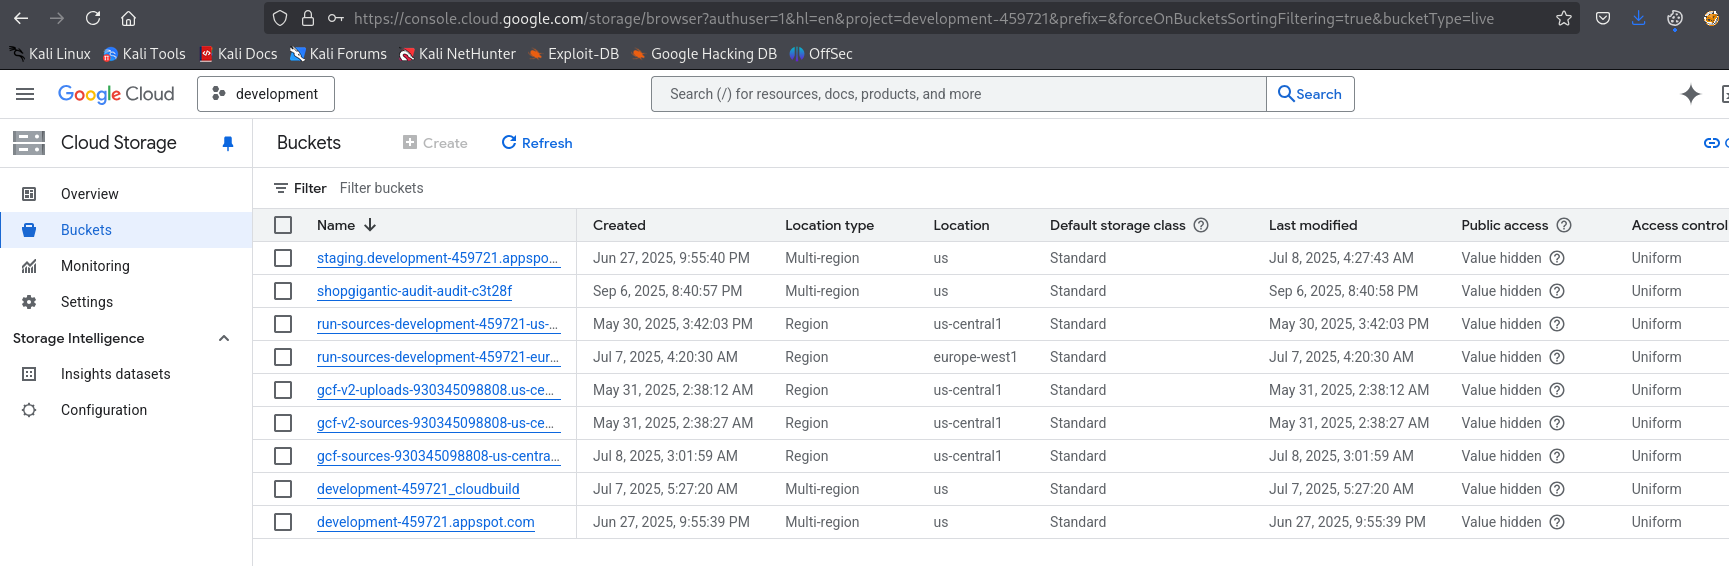Open the Pocket save icon

point(1603,18)
